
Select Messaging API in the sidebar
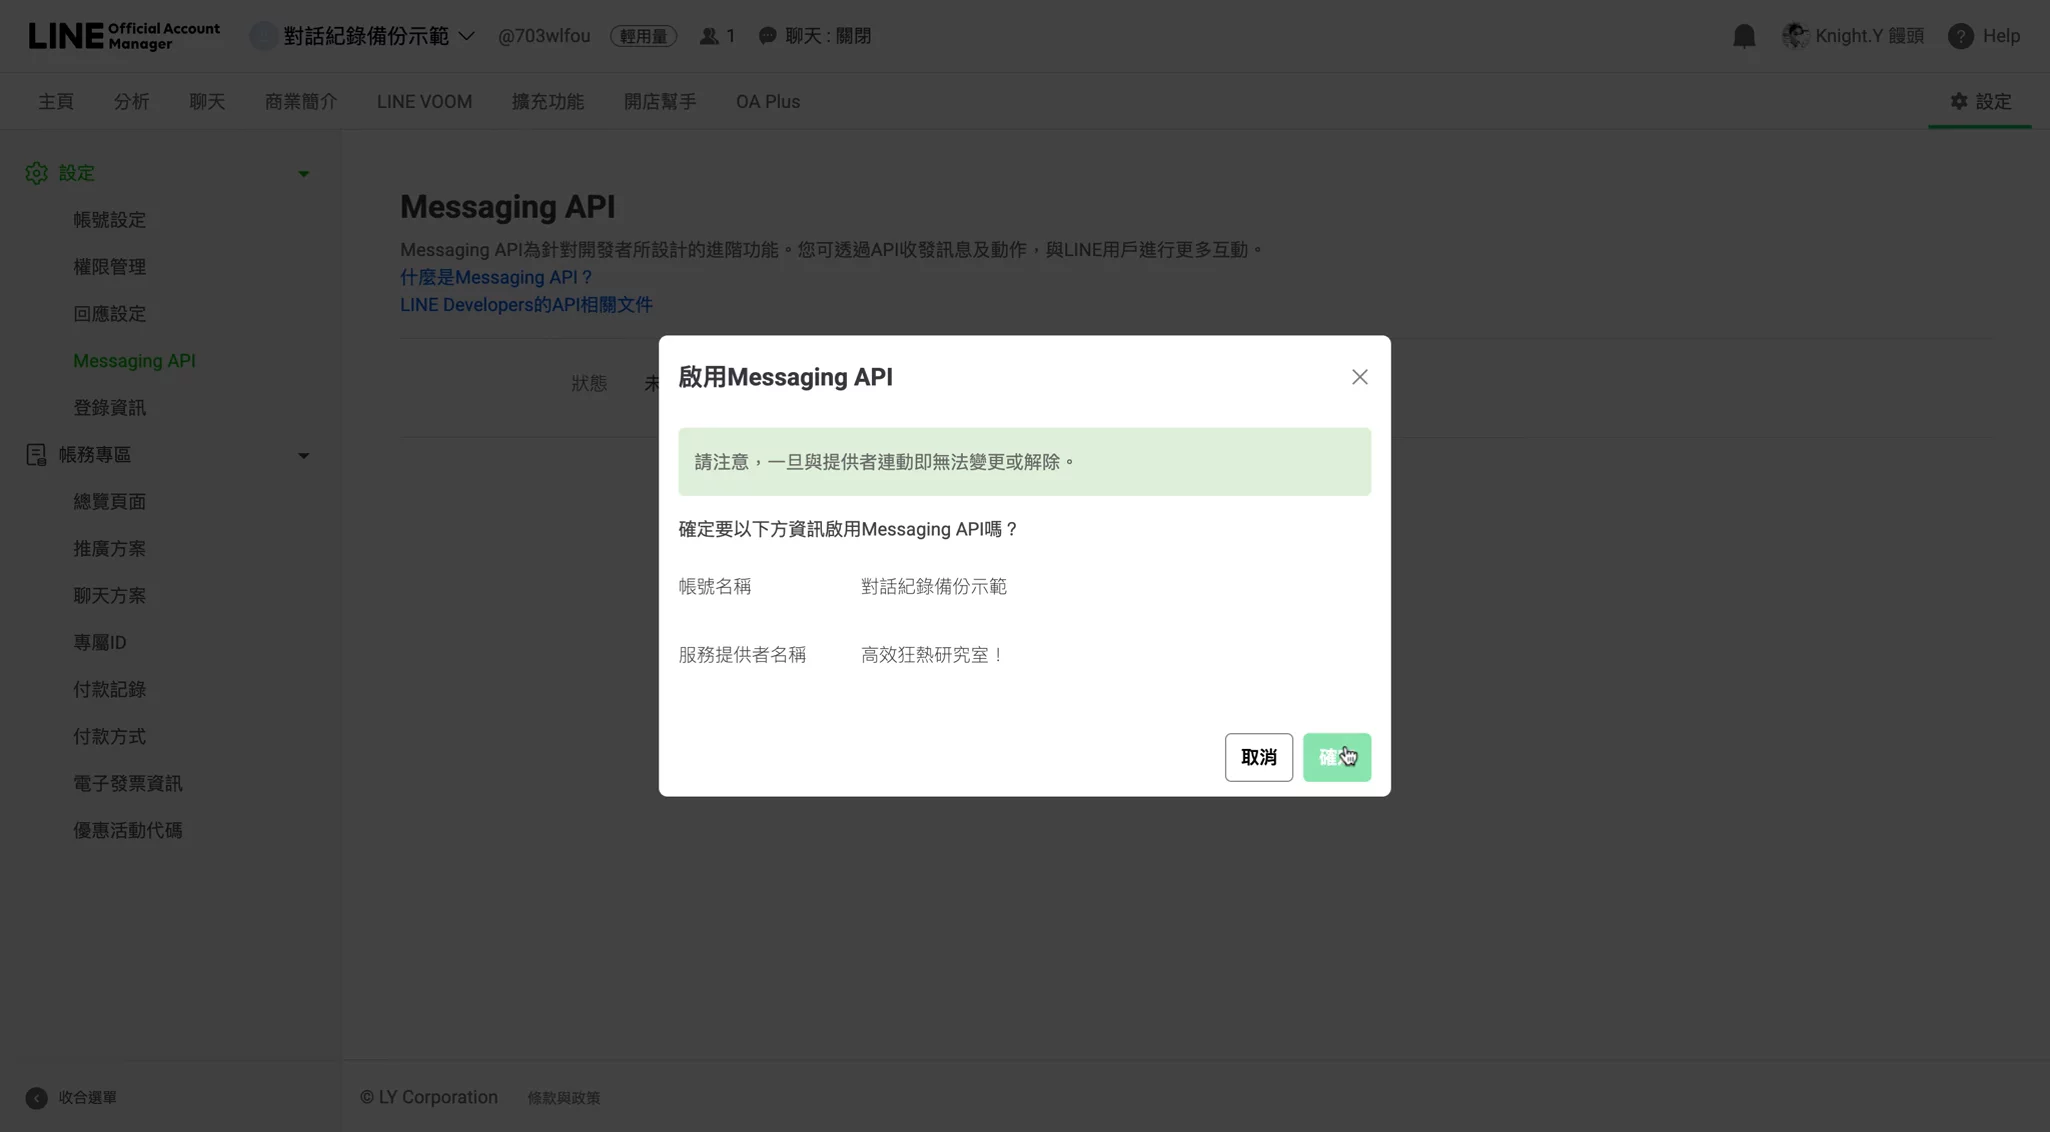click(134, 361)
